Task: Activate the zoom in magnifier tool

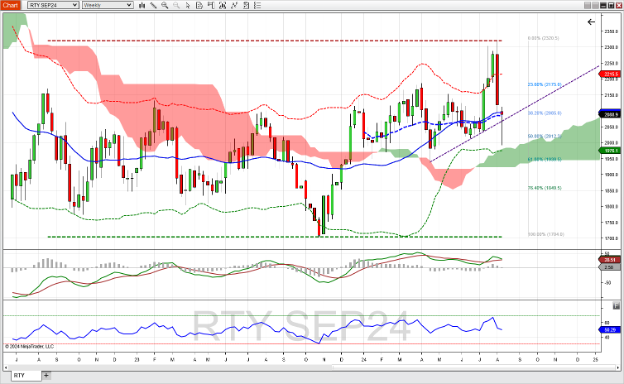Action: click(165, 5)
